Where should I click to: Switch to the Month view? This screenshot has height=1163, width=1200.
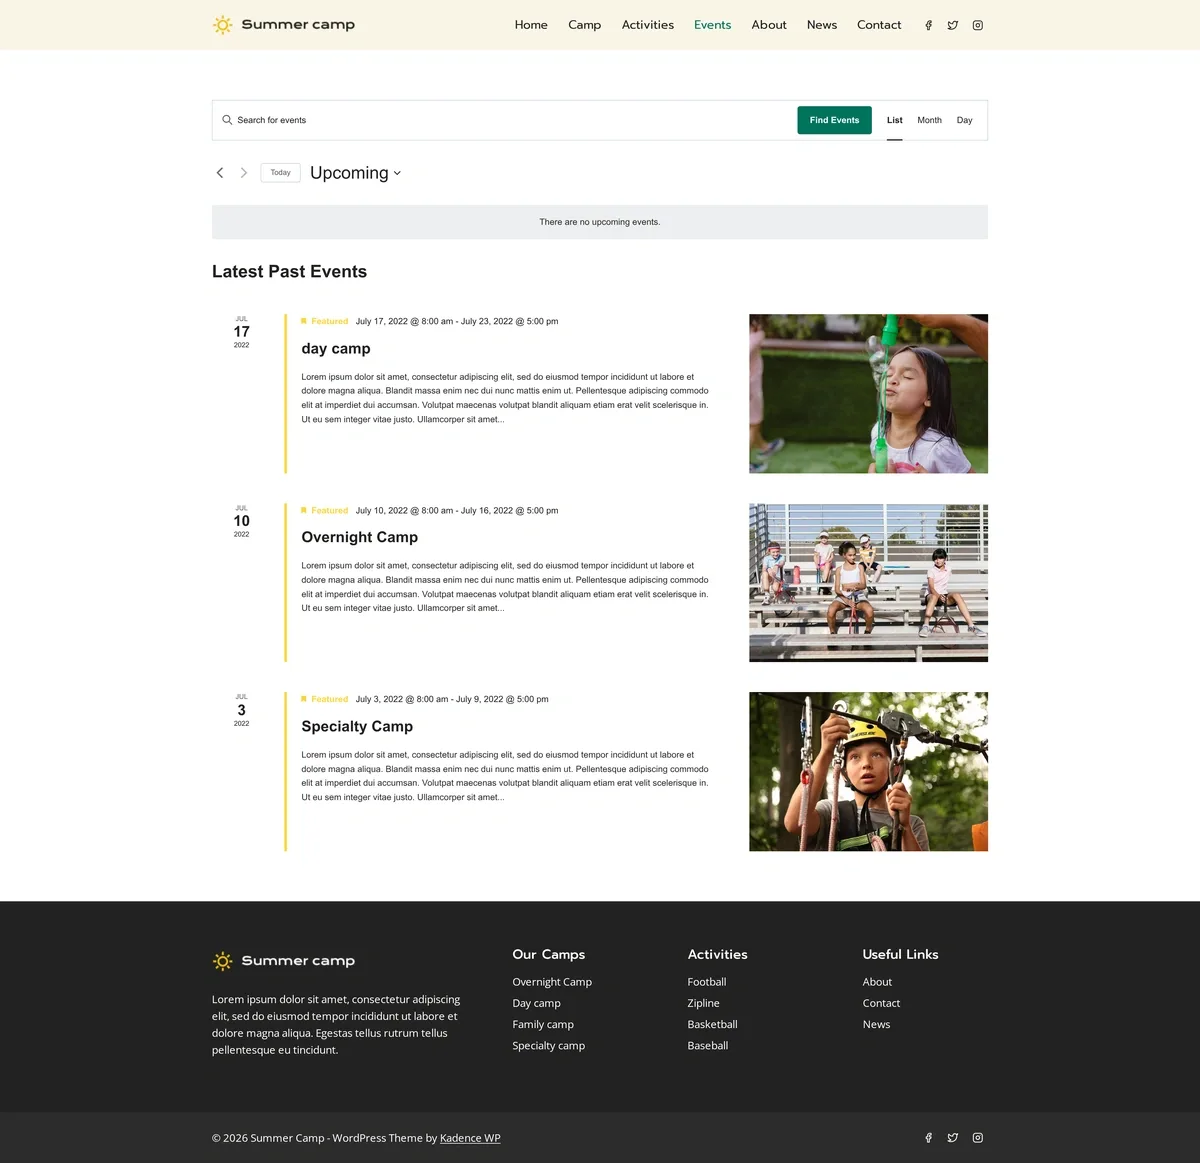point(929,120)
